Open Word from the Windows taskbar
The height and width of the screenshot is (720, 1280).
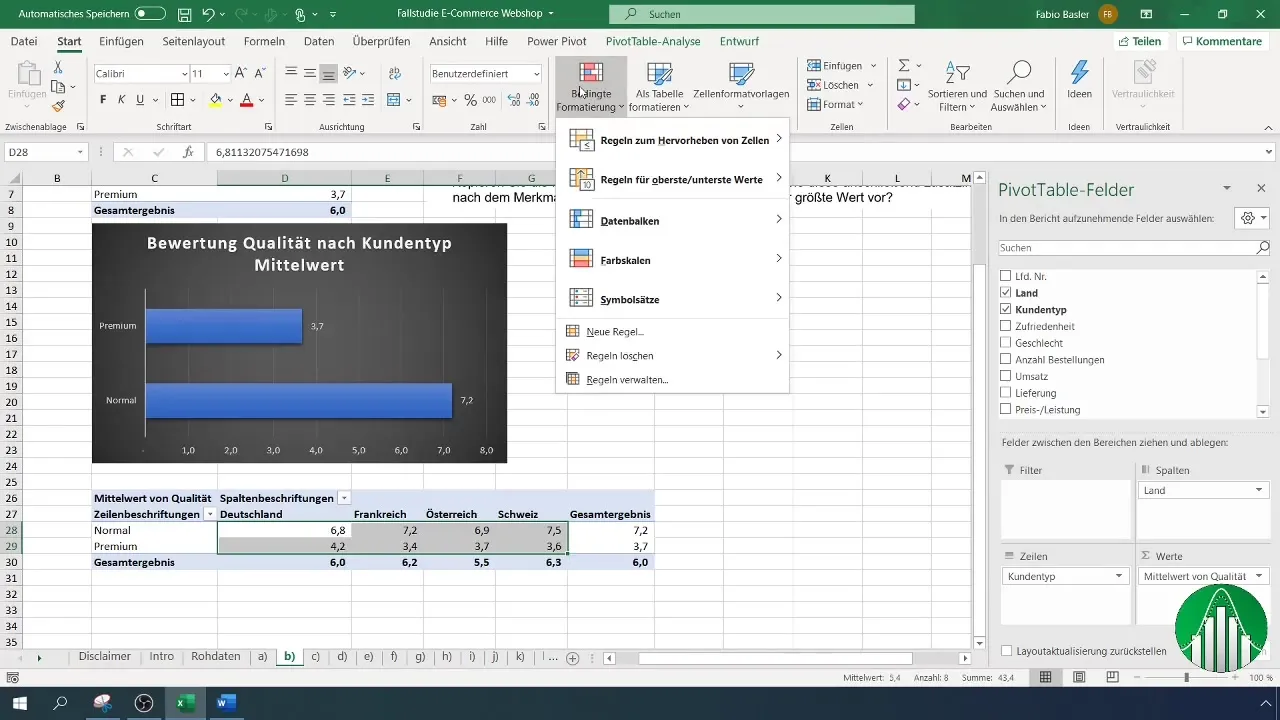click(x=225, y=703)
